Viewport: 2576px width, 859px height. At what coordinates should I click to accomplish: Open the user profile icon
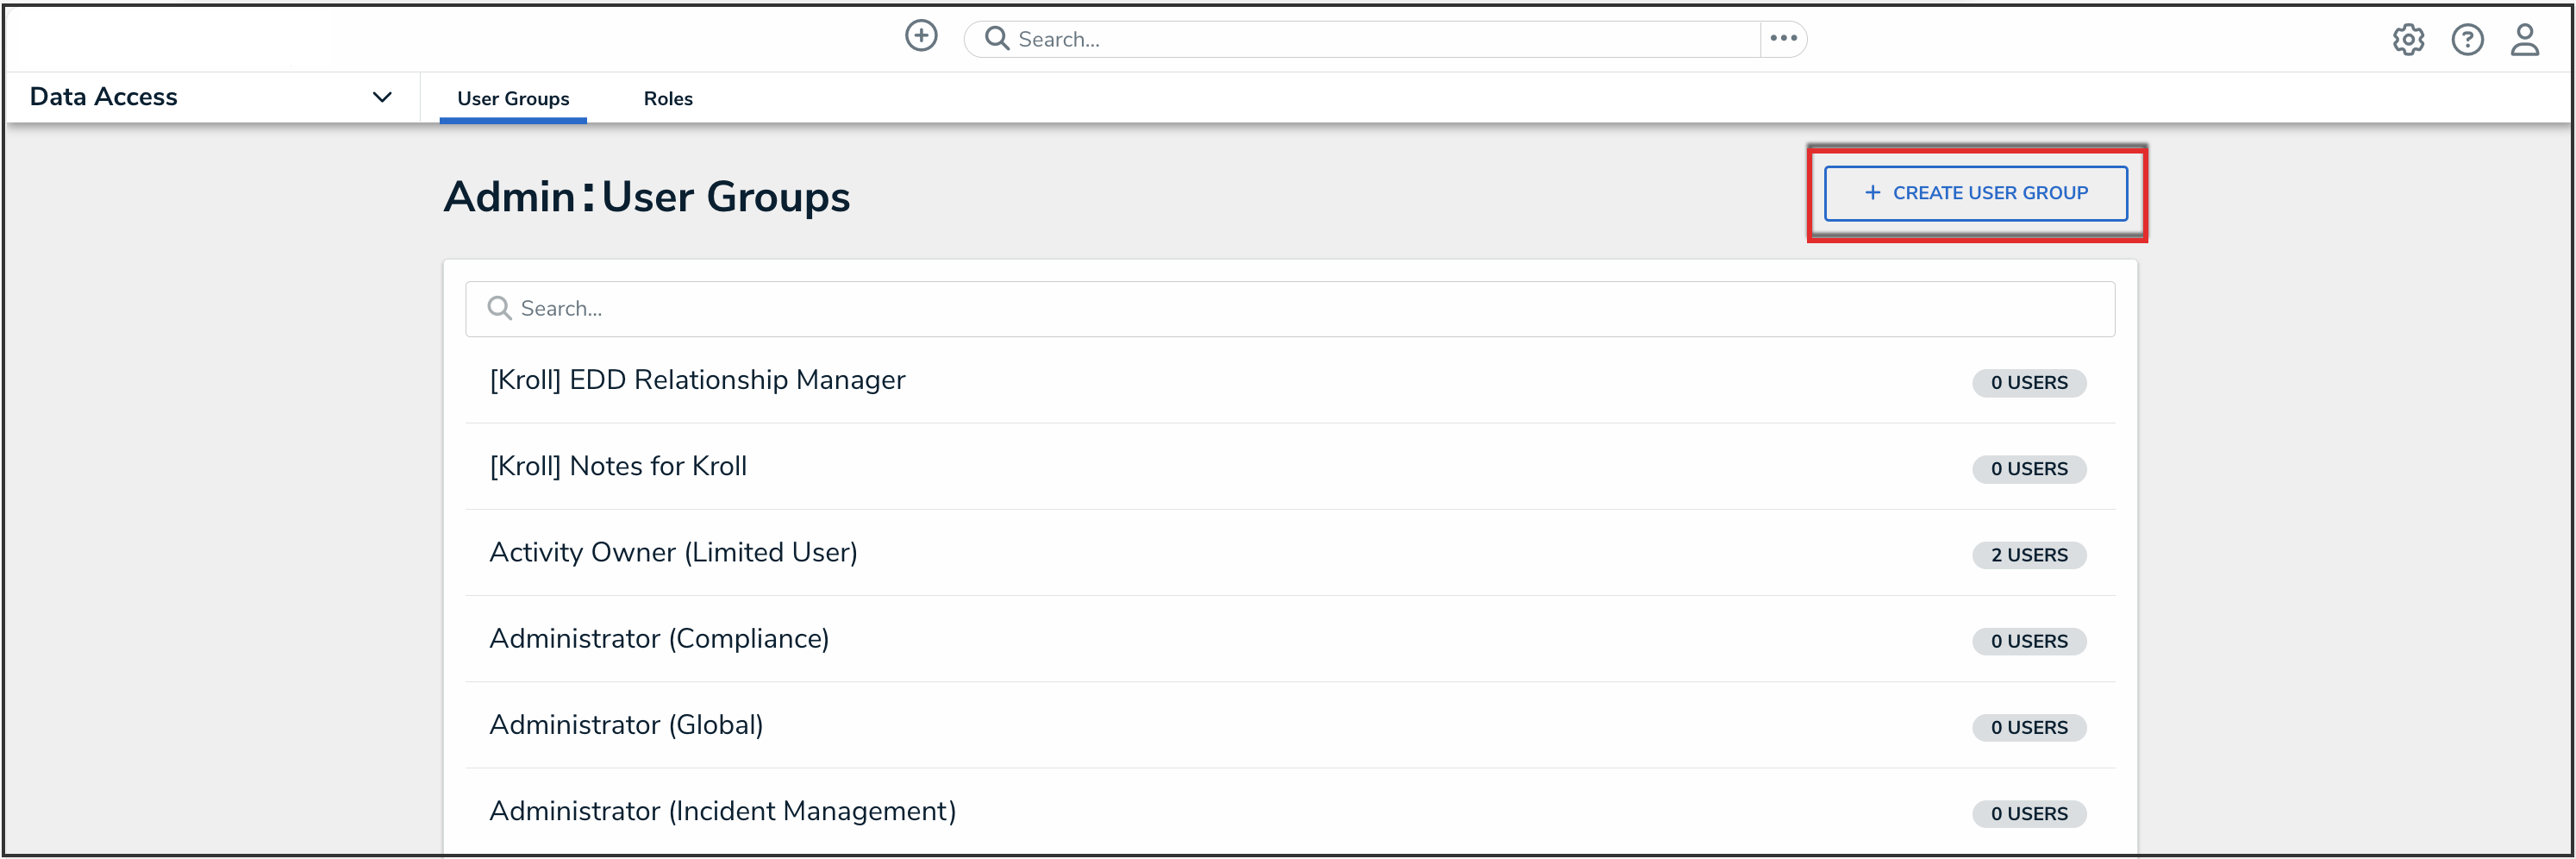pyautogui.click(x=2525, y=40)
